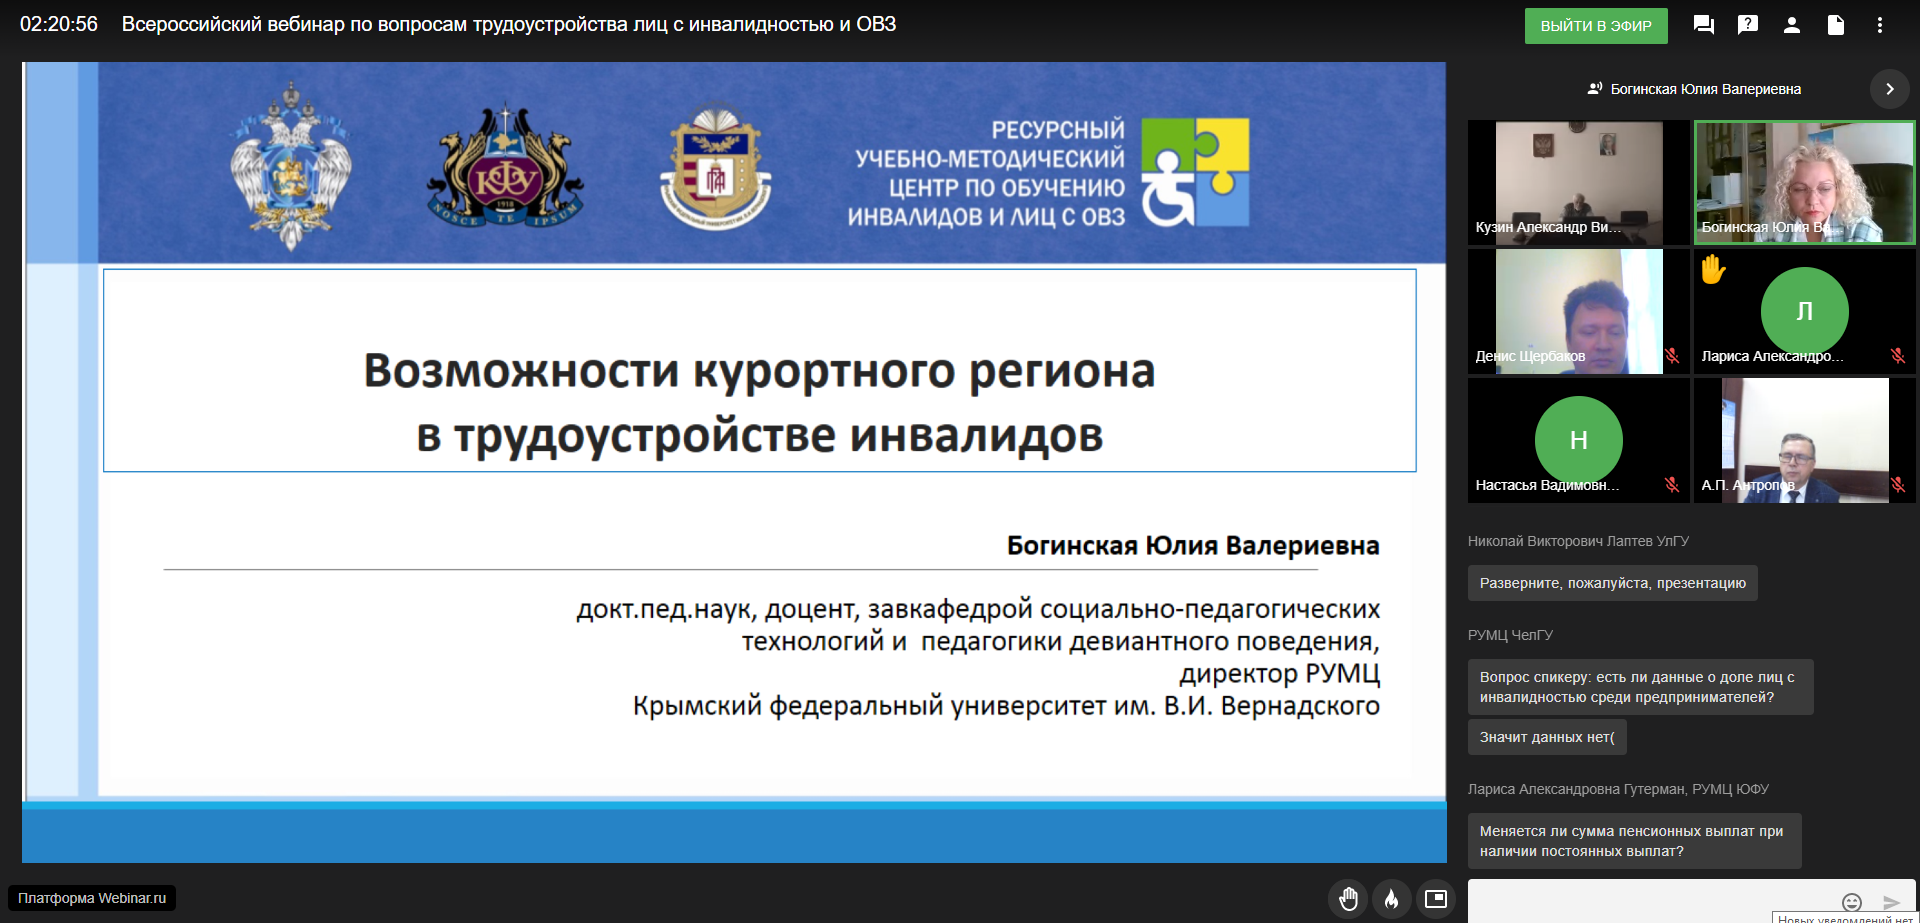Click the 'Разверните, пожалуйста, презентацию' chat message

(x=1612, y=583)
